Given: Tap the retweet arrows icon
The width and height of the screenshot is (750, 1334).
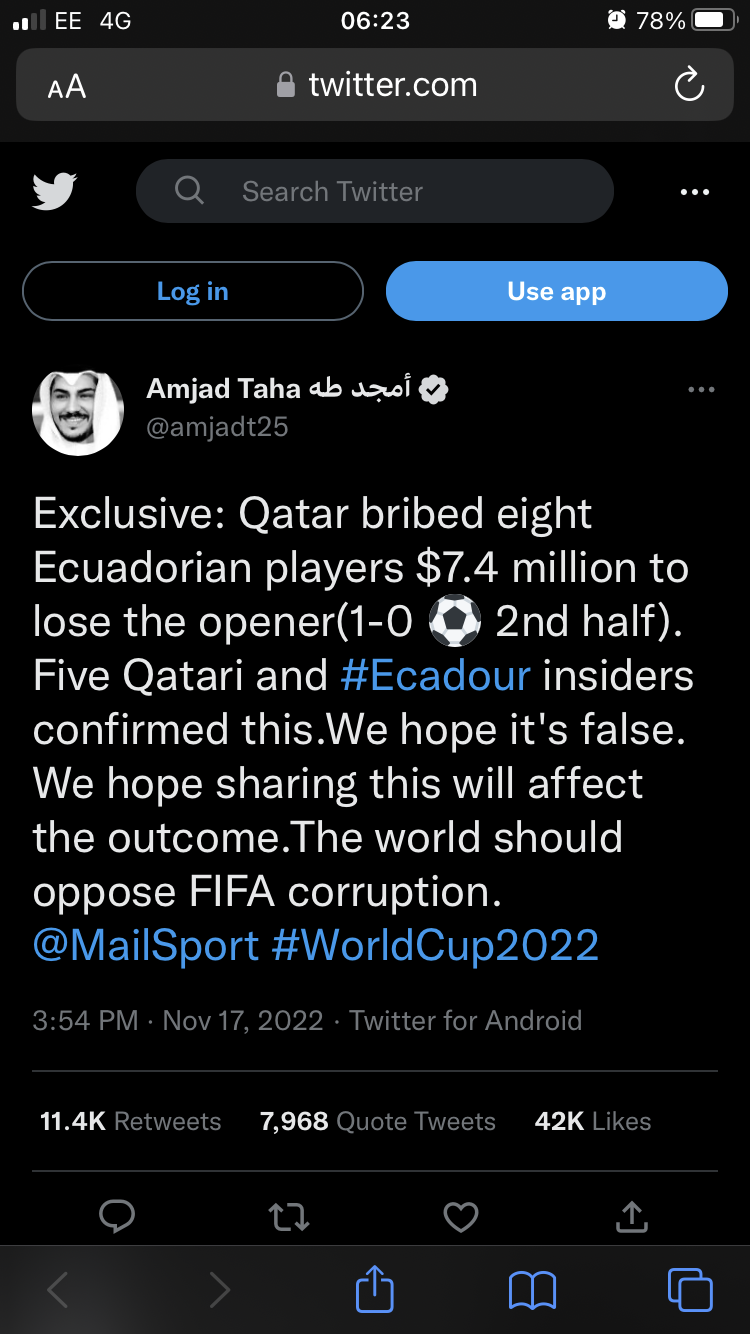Looking at the screenshot, I should (289, 1216).
